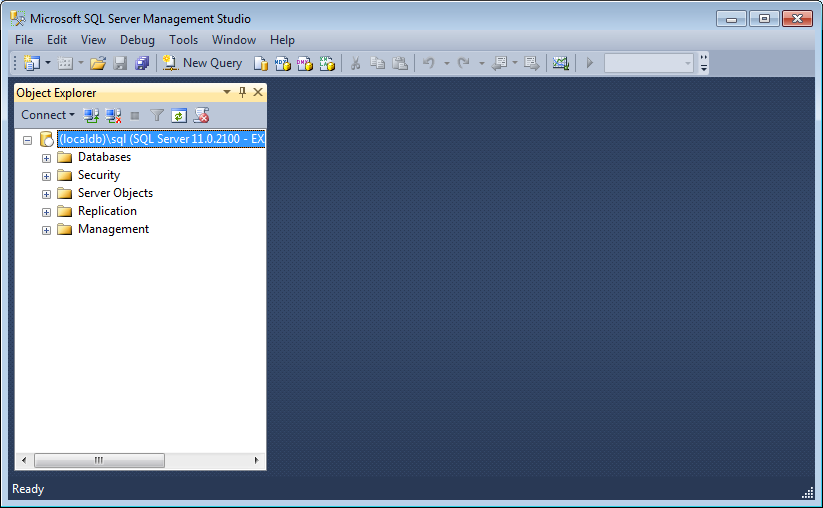Viewport: 823px width, 508px height.
Task: Click the New Project toolbar icon
Action: tap(31, 63)
